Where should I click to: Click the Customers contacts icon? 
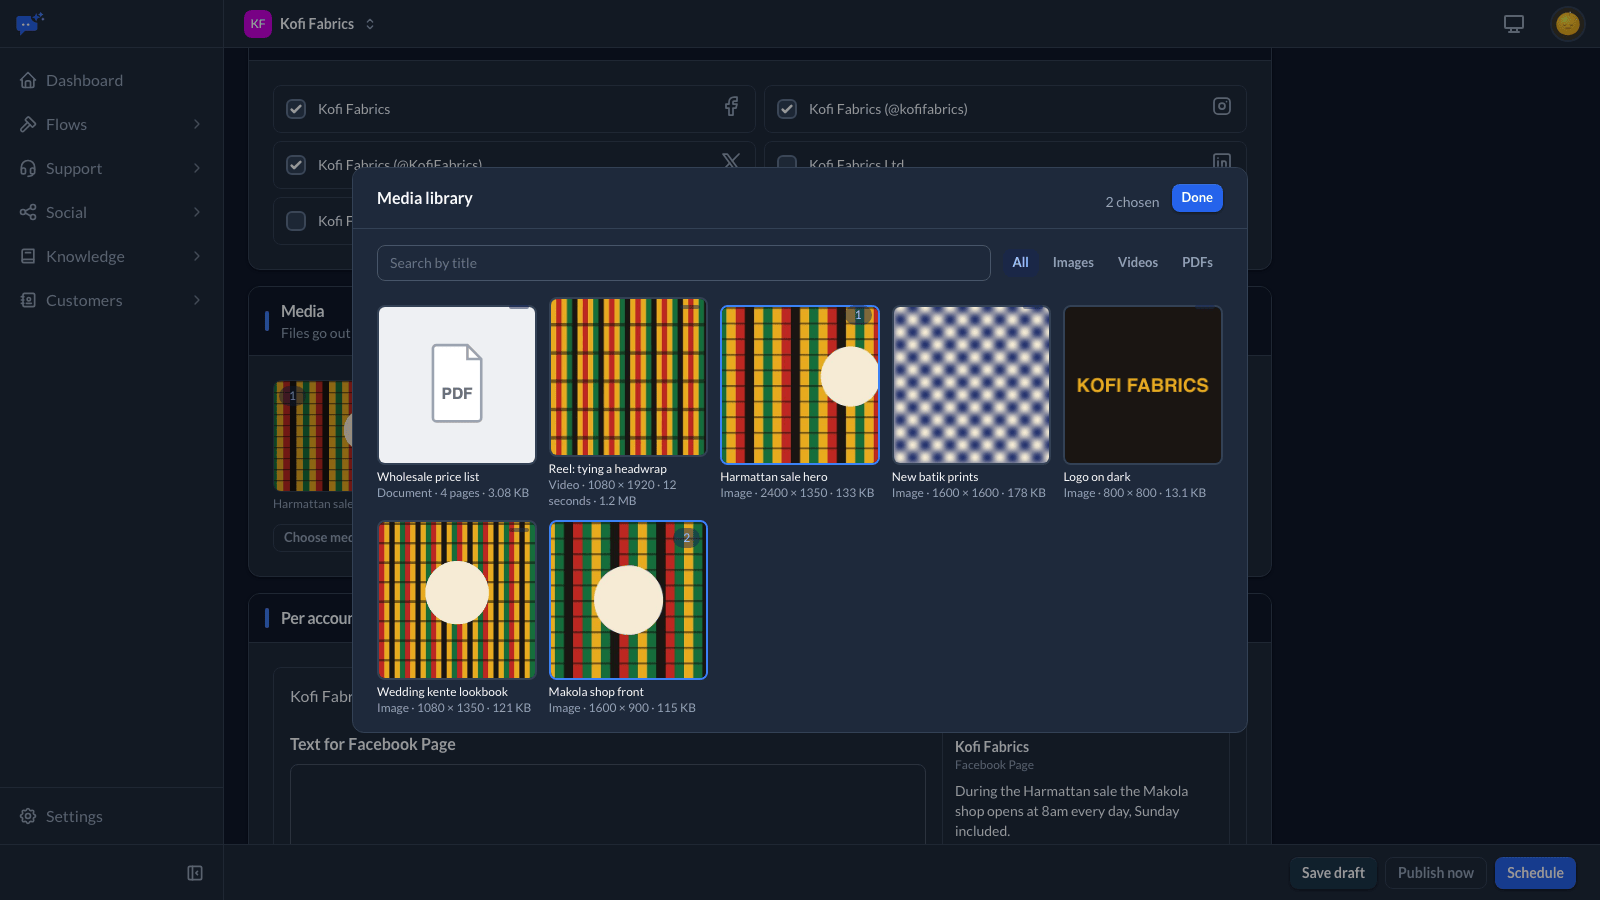pos(28,300)
